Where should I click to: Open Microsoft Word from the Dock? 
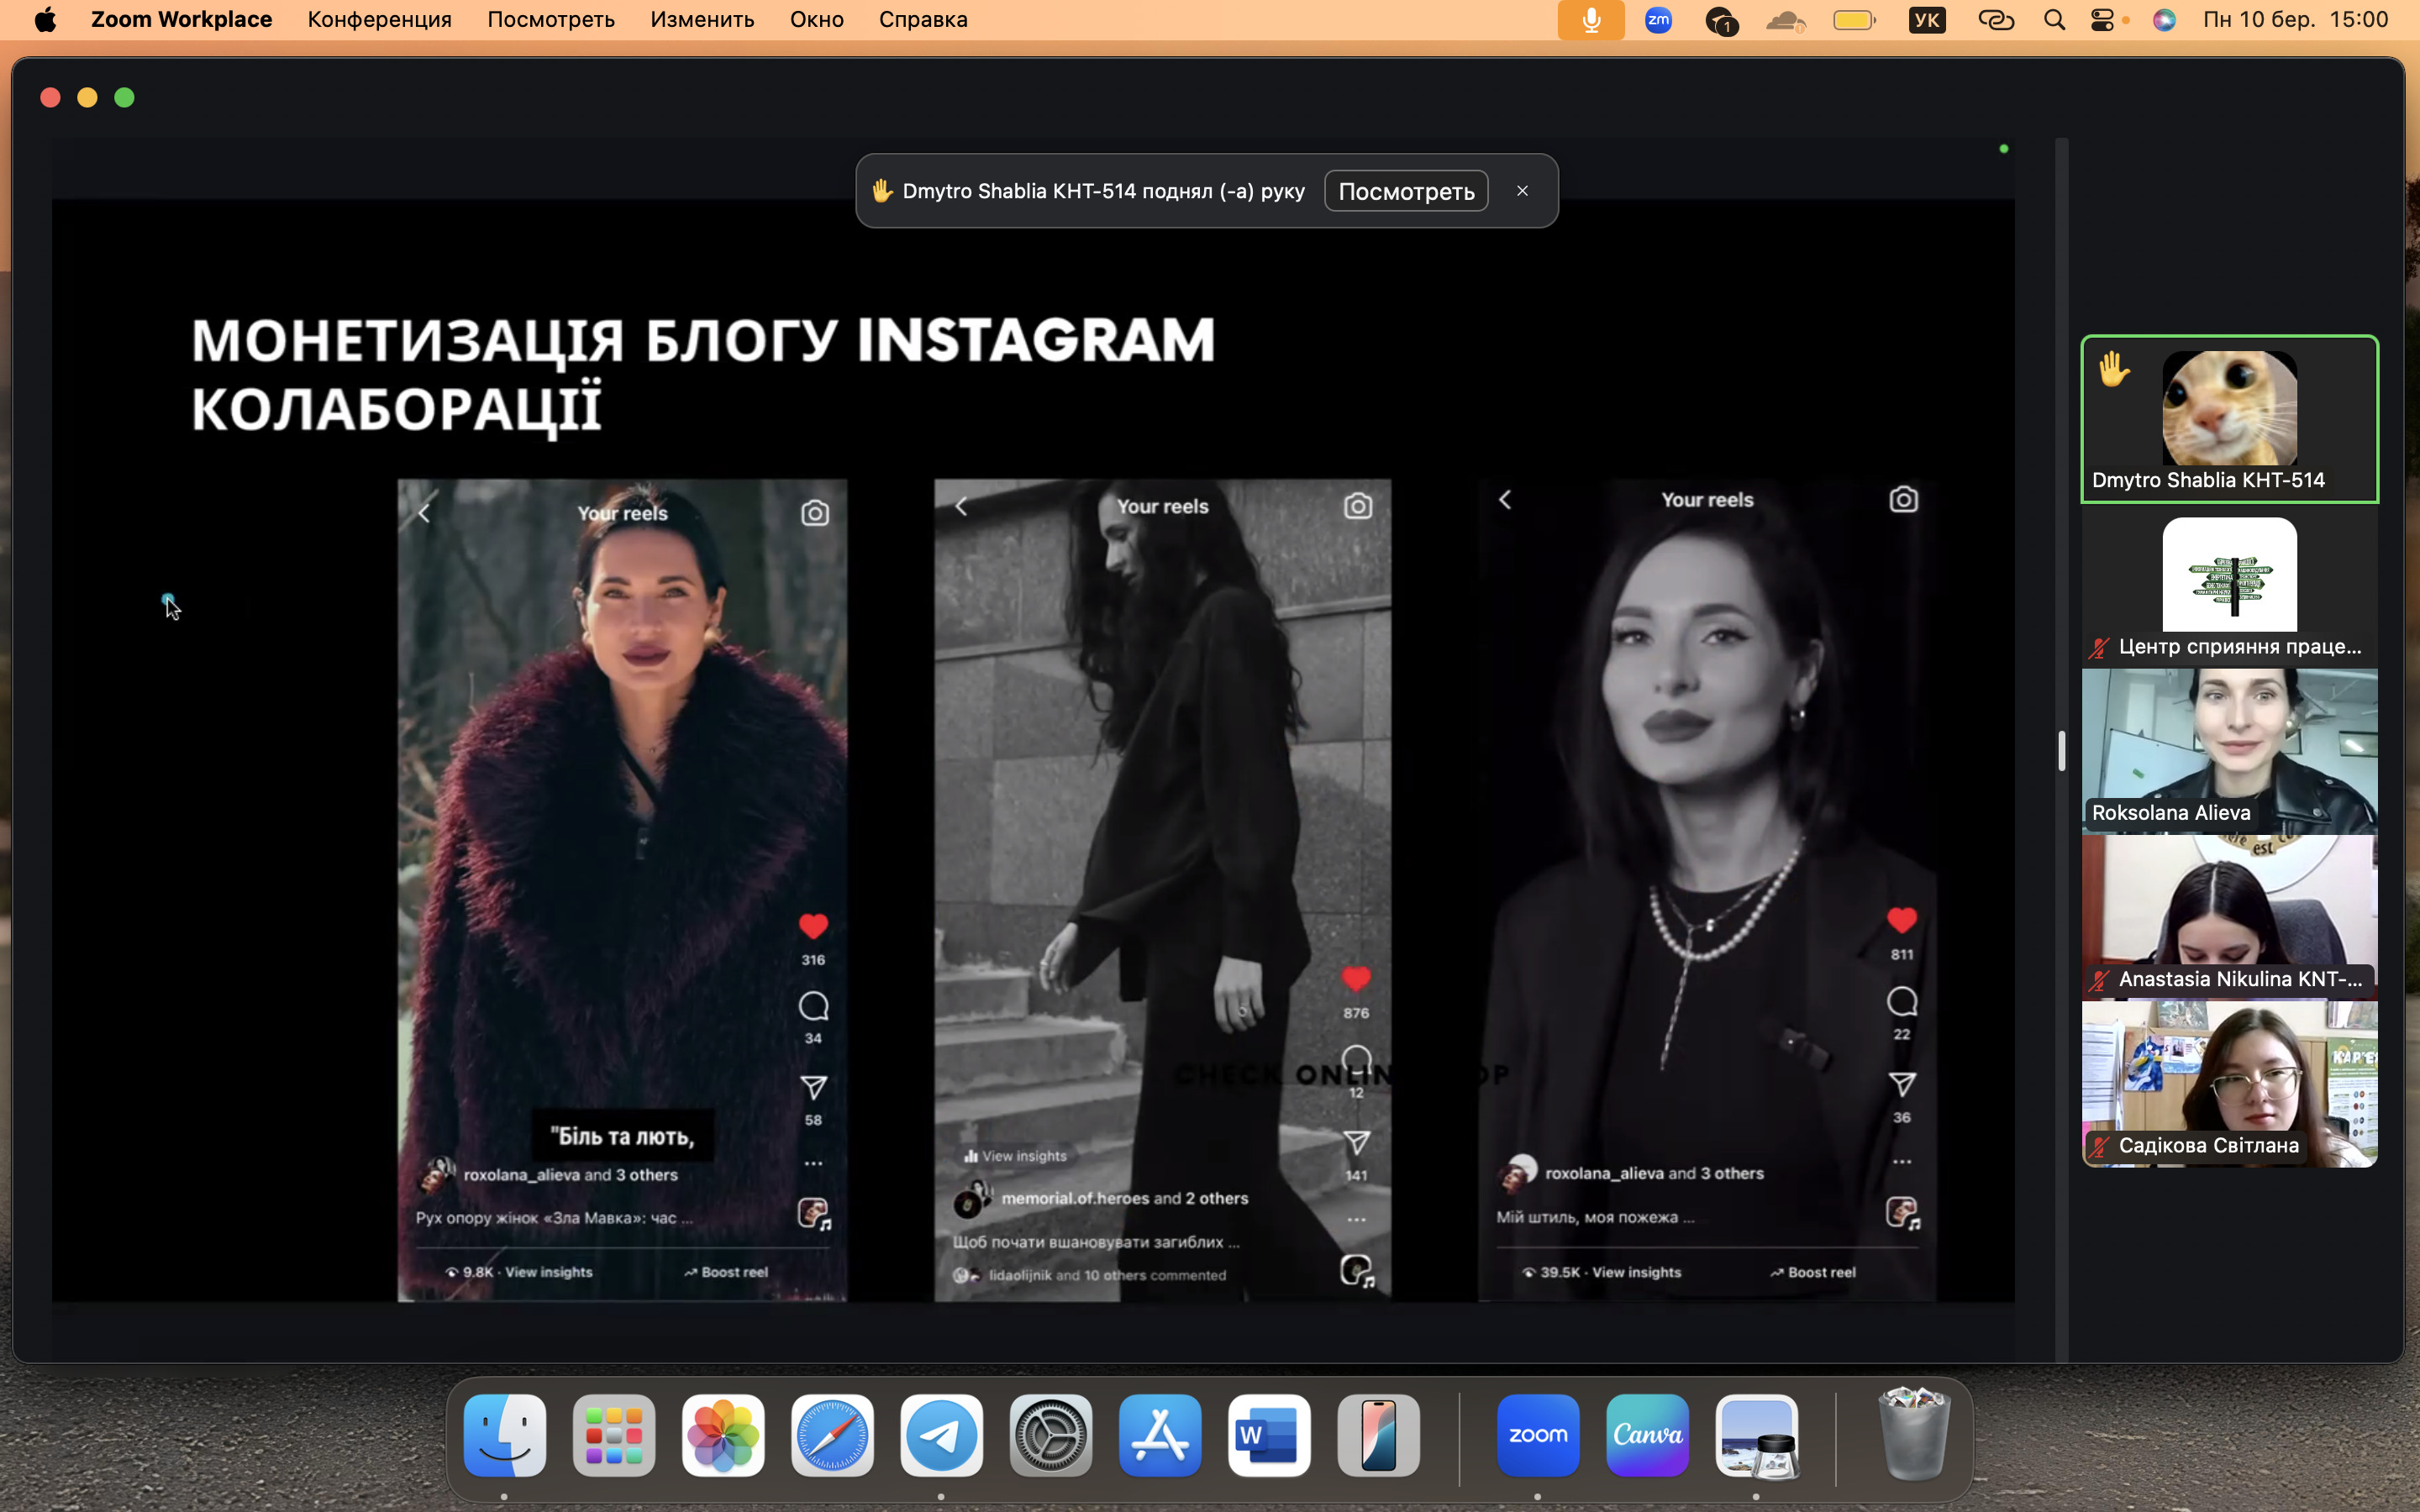point(1269,1435)
